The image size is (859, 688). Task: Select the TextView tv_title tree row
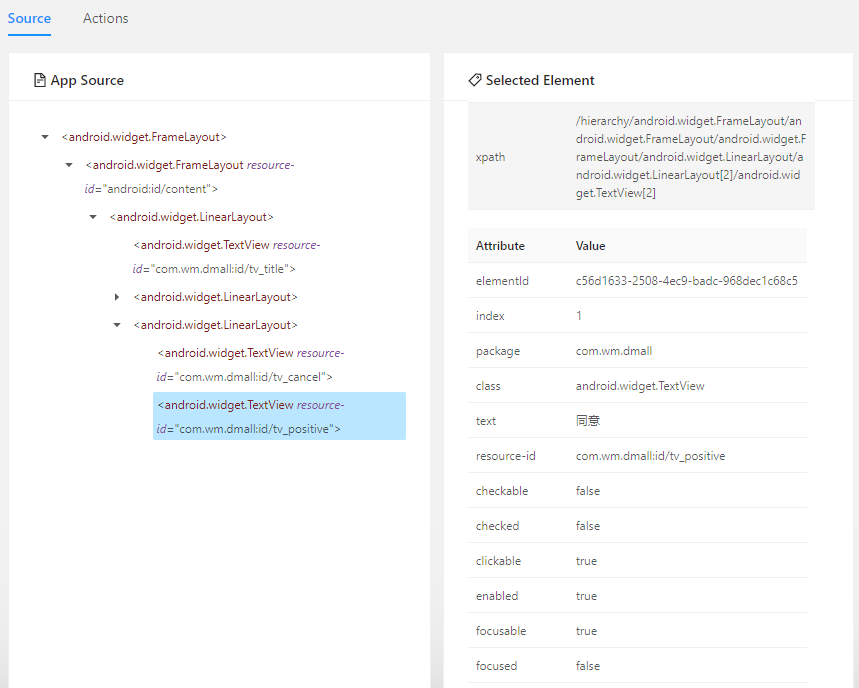click(x=227, y=257)
